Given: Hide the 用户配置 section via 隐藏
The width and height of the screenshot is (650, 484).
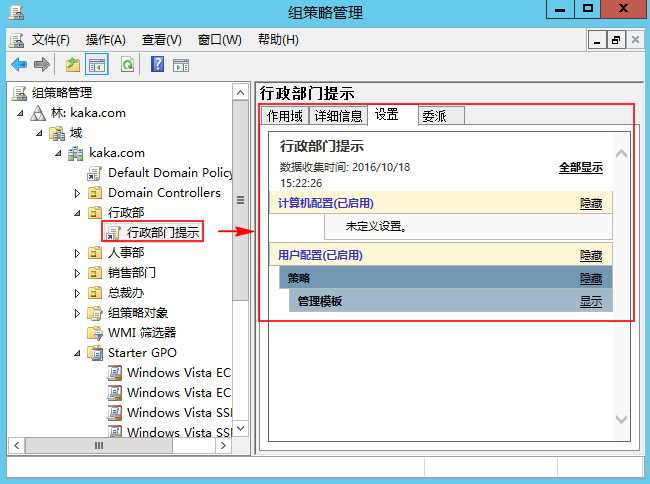Looking at the screenshot, I should click(x=591, y=255).
